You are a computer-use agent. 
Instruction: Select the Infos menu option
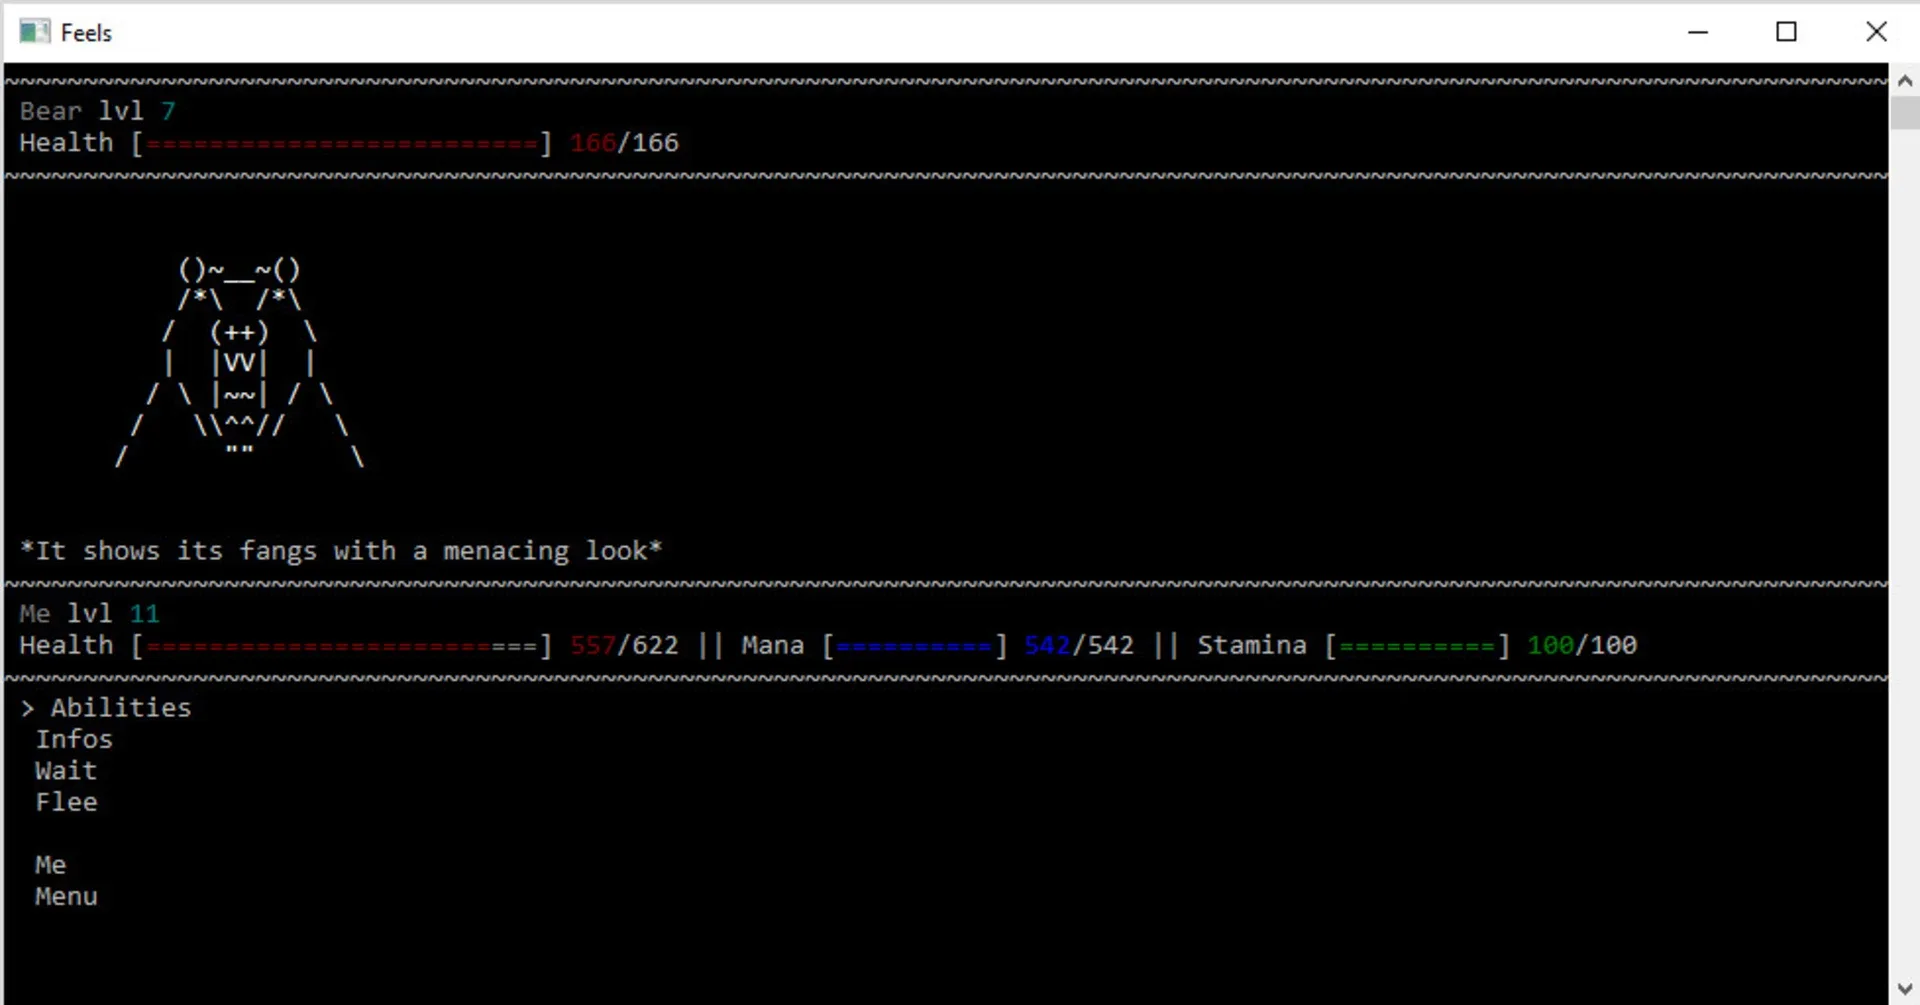pyautogui.click(x=74, y=740)
